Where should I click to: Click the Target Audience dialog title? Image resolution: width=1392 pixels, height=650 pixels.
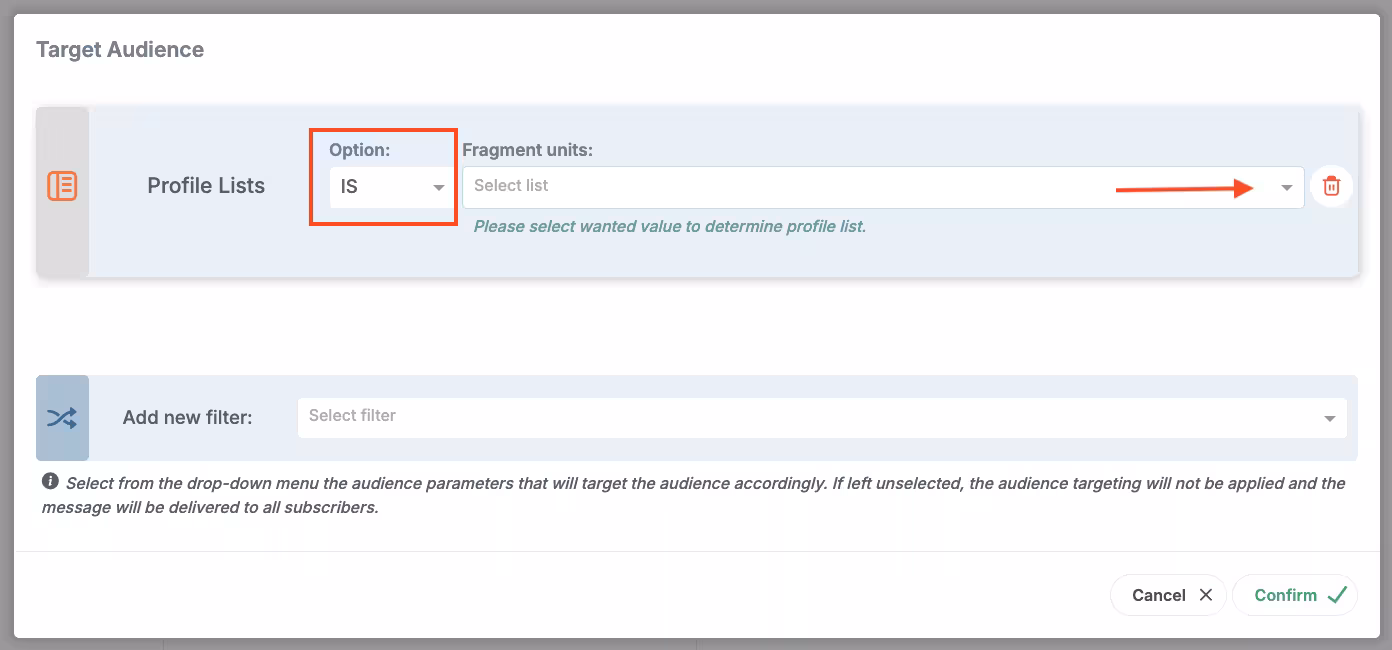coord(120,50)
